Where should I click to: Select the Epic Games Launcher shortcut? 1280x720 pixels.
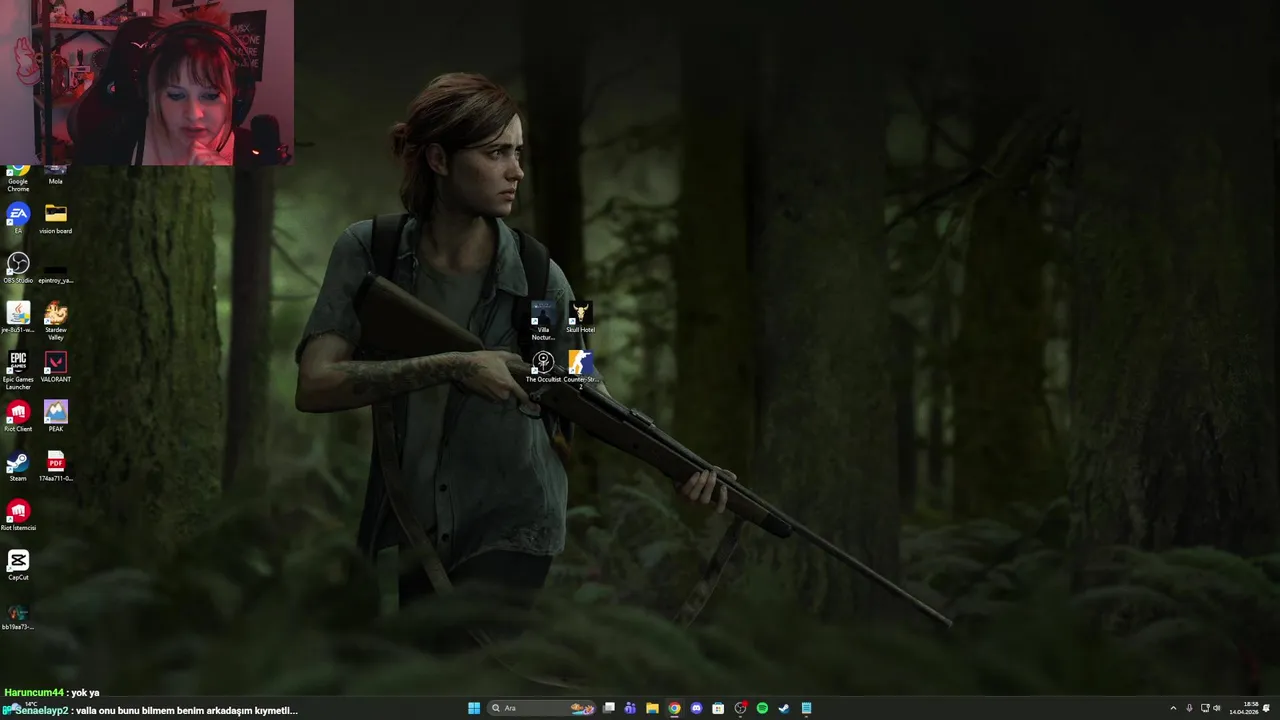pos(18,370)
